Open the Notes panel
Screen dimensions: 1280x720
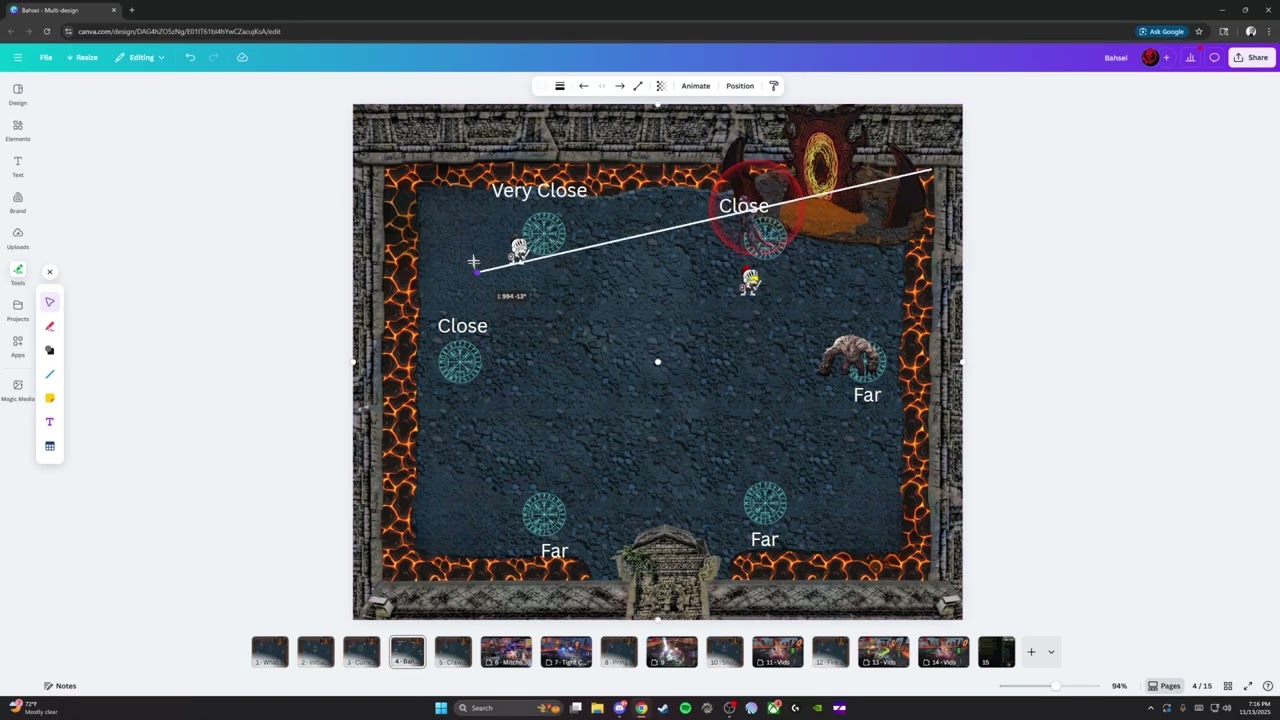[60, 686]
